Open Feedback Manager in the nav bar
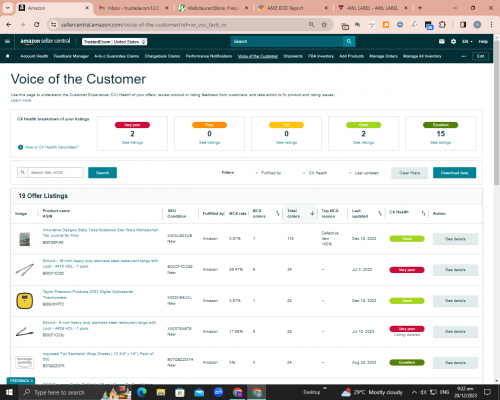This screenshot has height=400, width=500. point(71,56)
